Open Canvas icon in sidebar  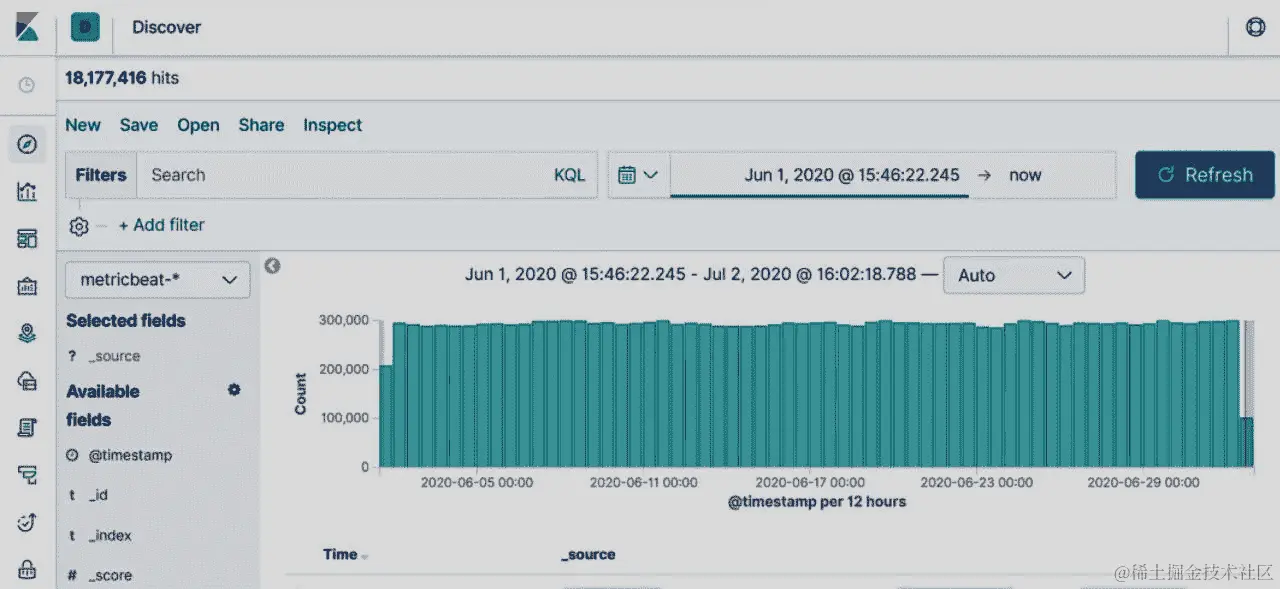click(x=27, y=287)
